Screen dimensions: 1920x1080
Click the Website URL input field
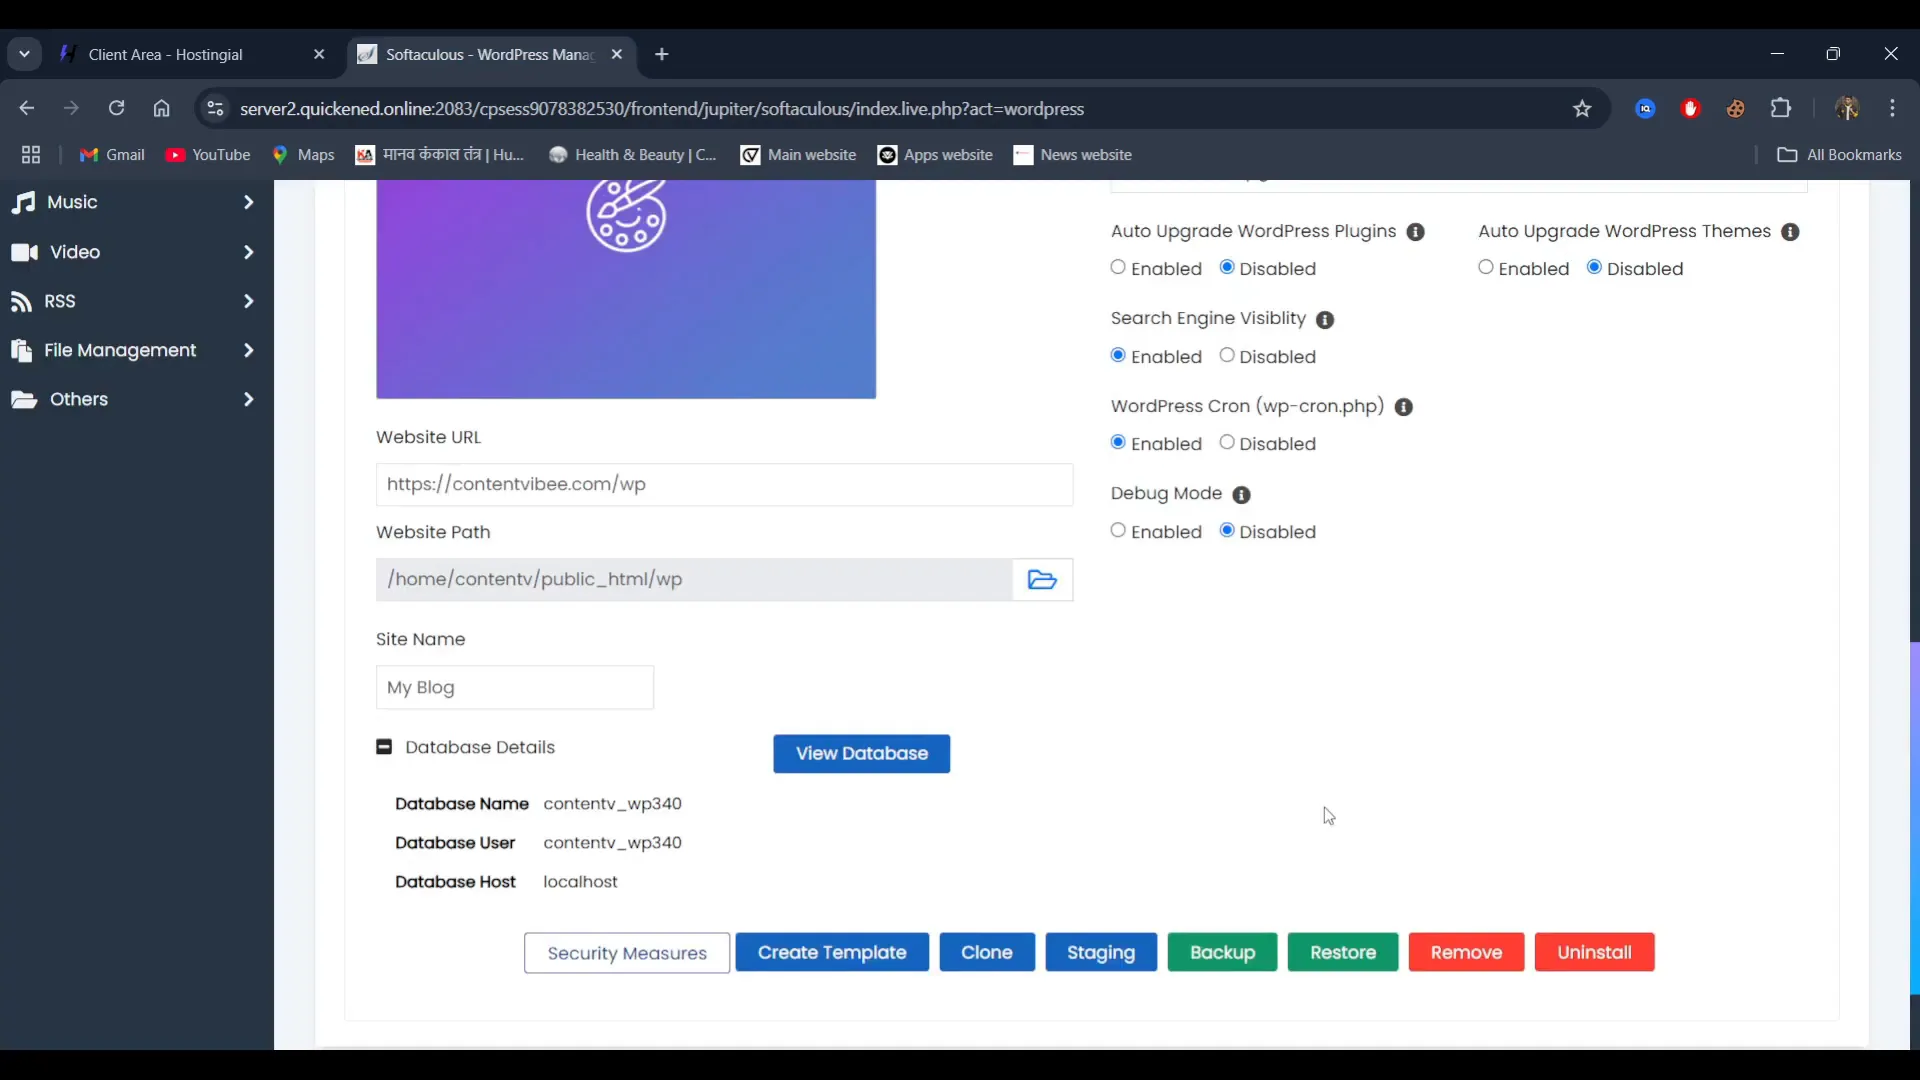tap(724, 485)
